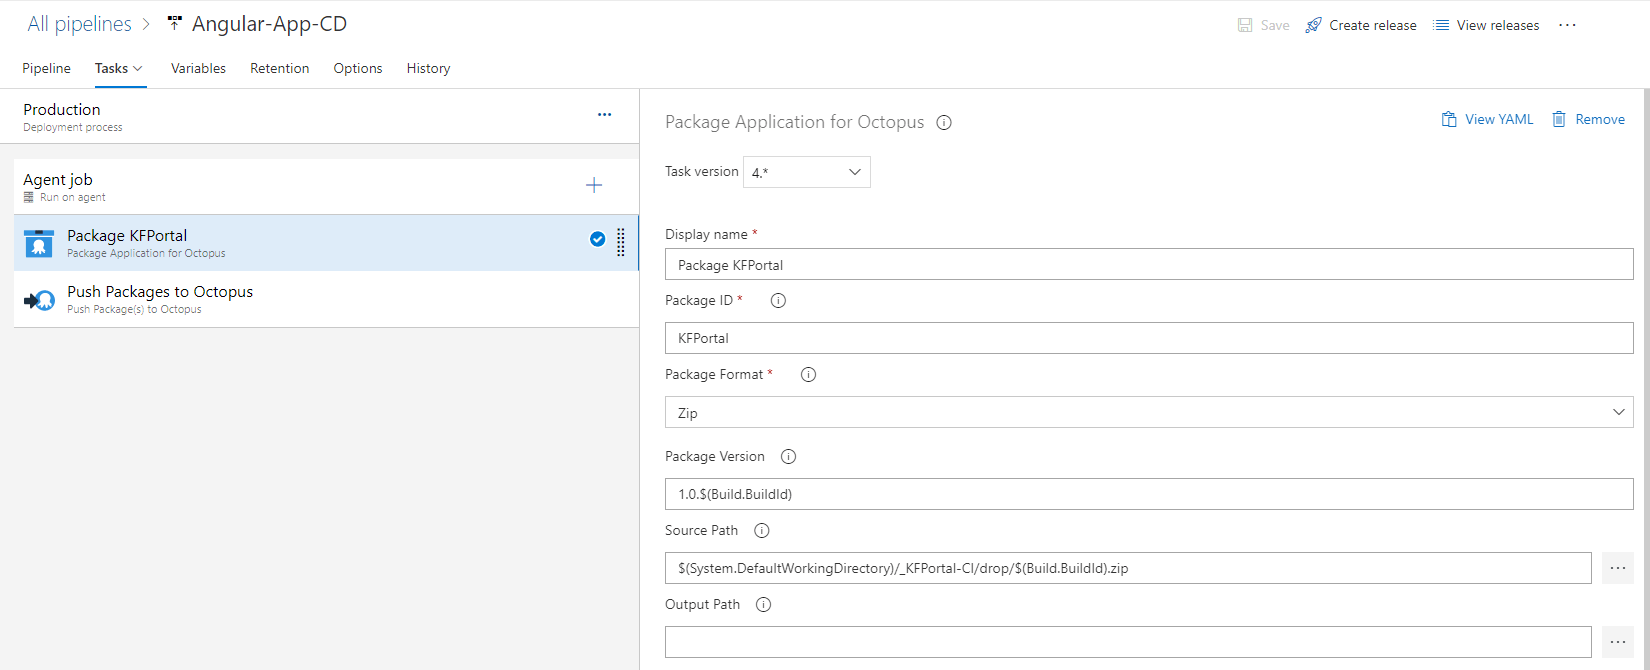
Task: Click the View YAML clipboard icon
Action: pyautogui.click(x=1449, y=119)
